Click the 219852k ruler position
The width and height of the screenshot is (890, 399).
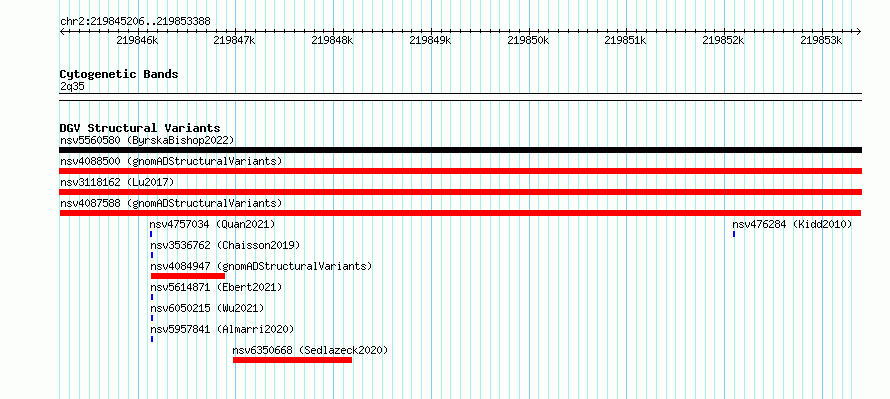pos(724,40)
